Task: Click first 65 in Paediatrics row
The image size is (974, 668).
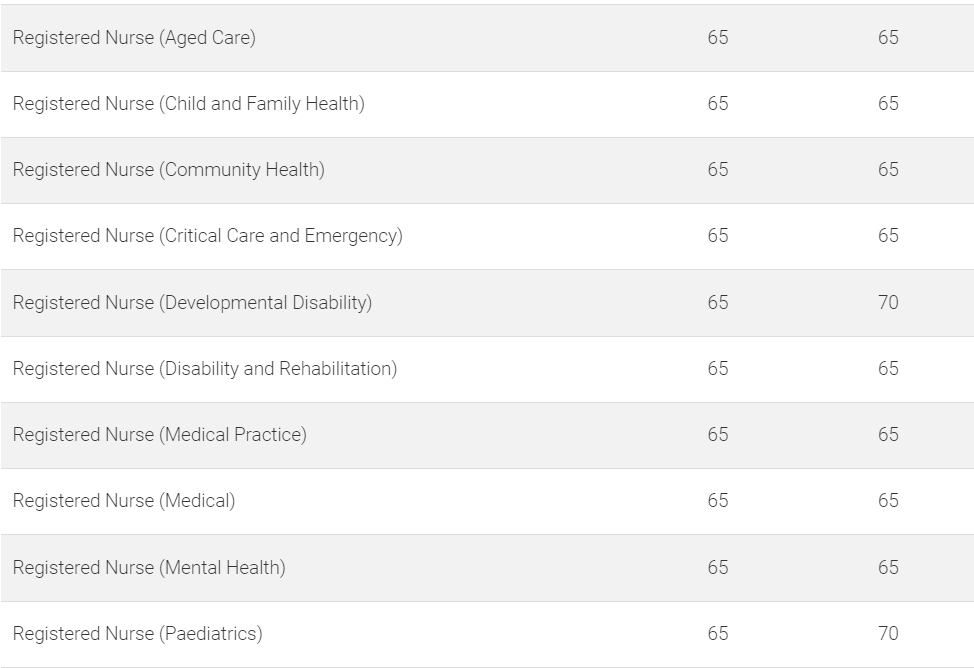Action: pyautogui.click(x=718, y=634)
